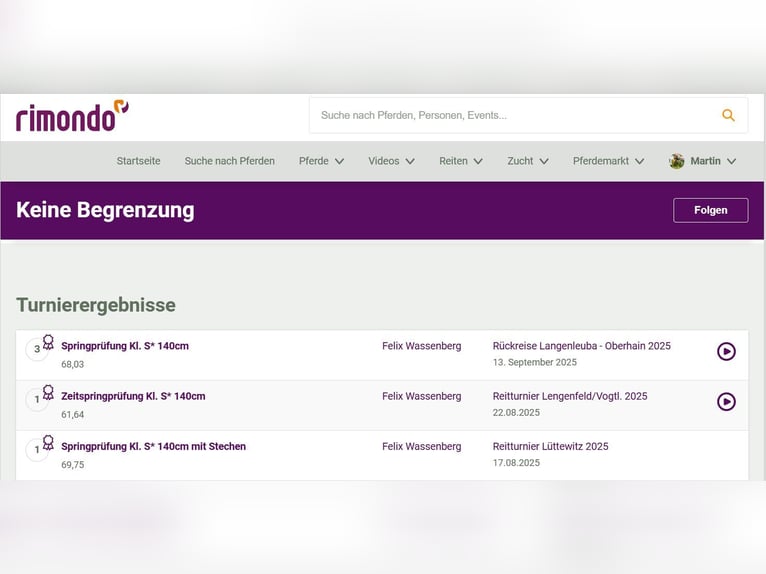Open Martin's user account menu arrow
This screenshot has height=574, width=766.
tap(731, 161)
